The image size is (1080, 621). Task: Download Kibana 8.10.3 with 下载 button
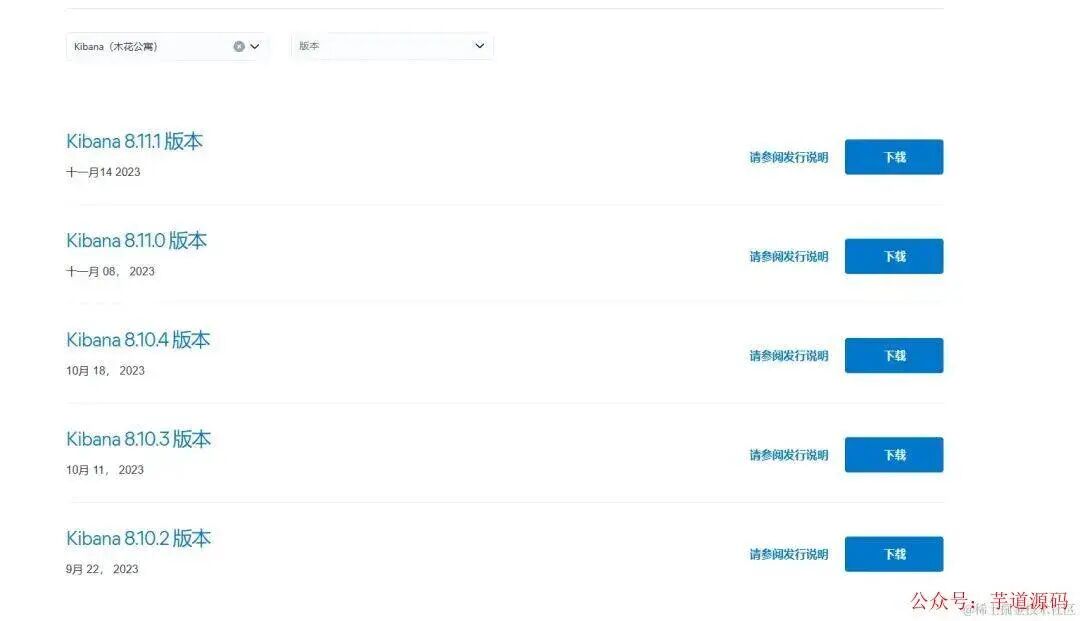(894, 454)
